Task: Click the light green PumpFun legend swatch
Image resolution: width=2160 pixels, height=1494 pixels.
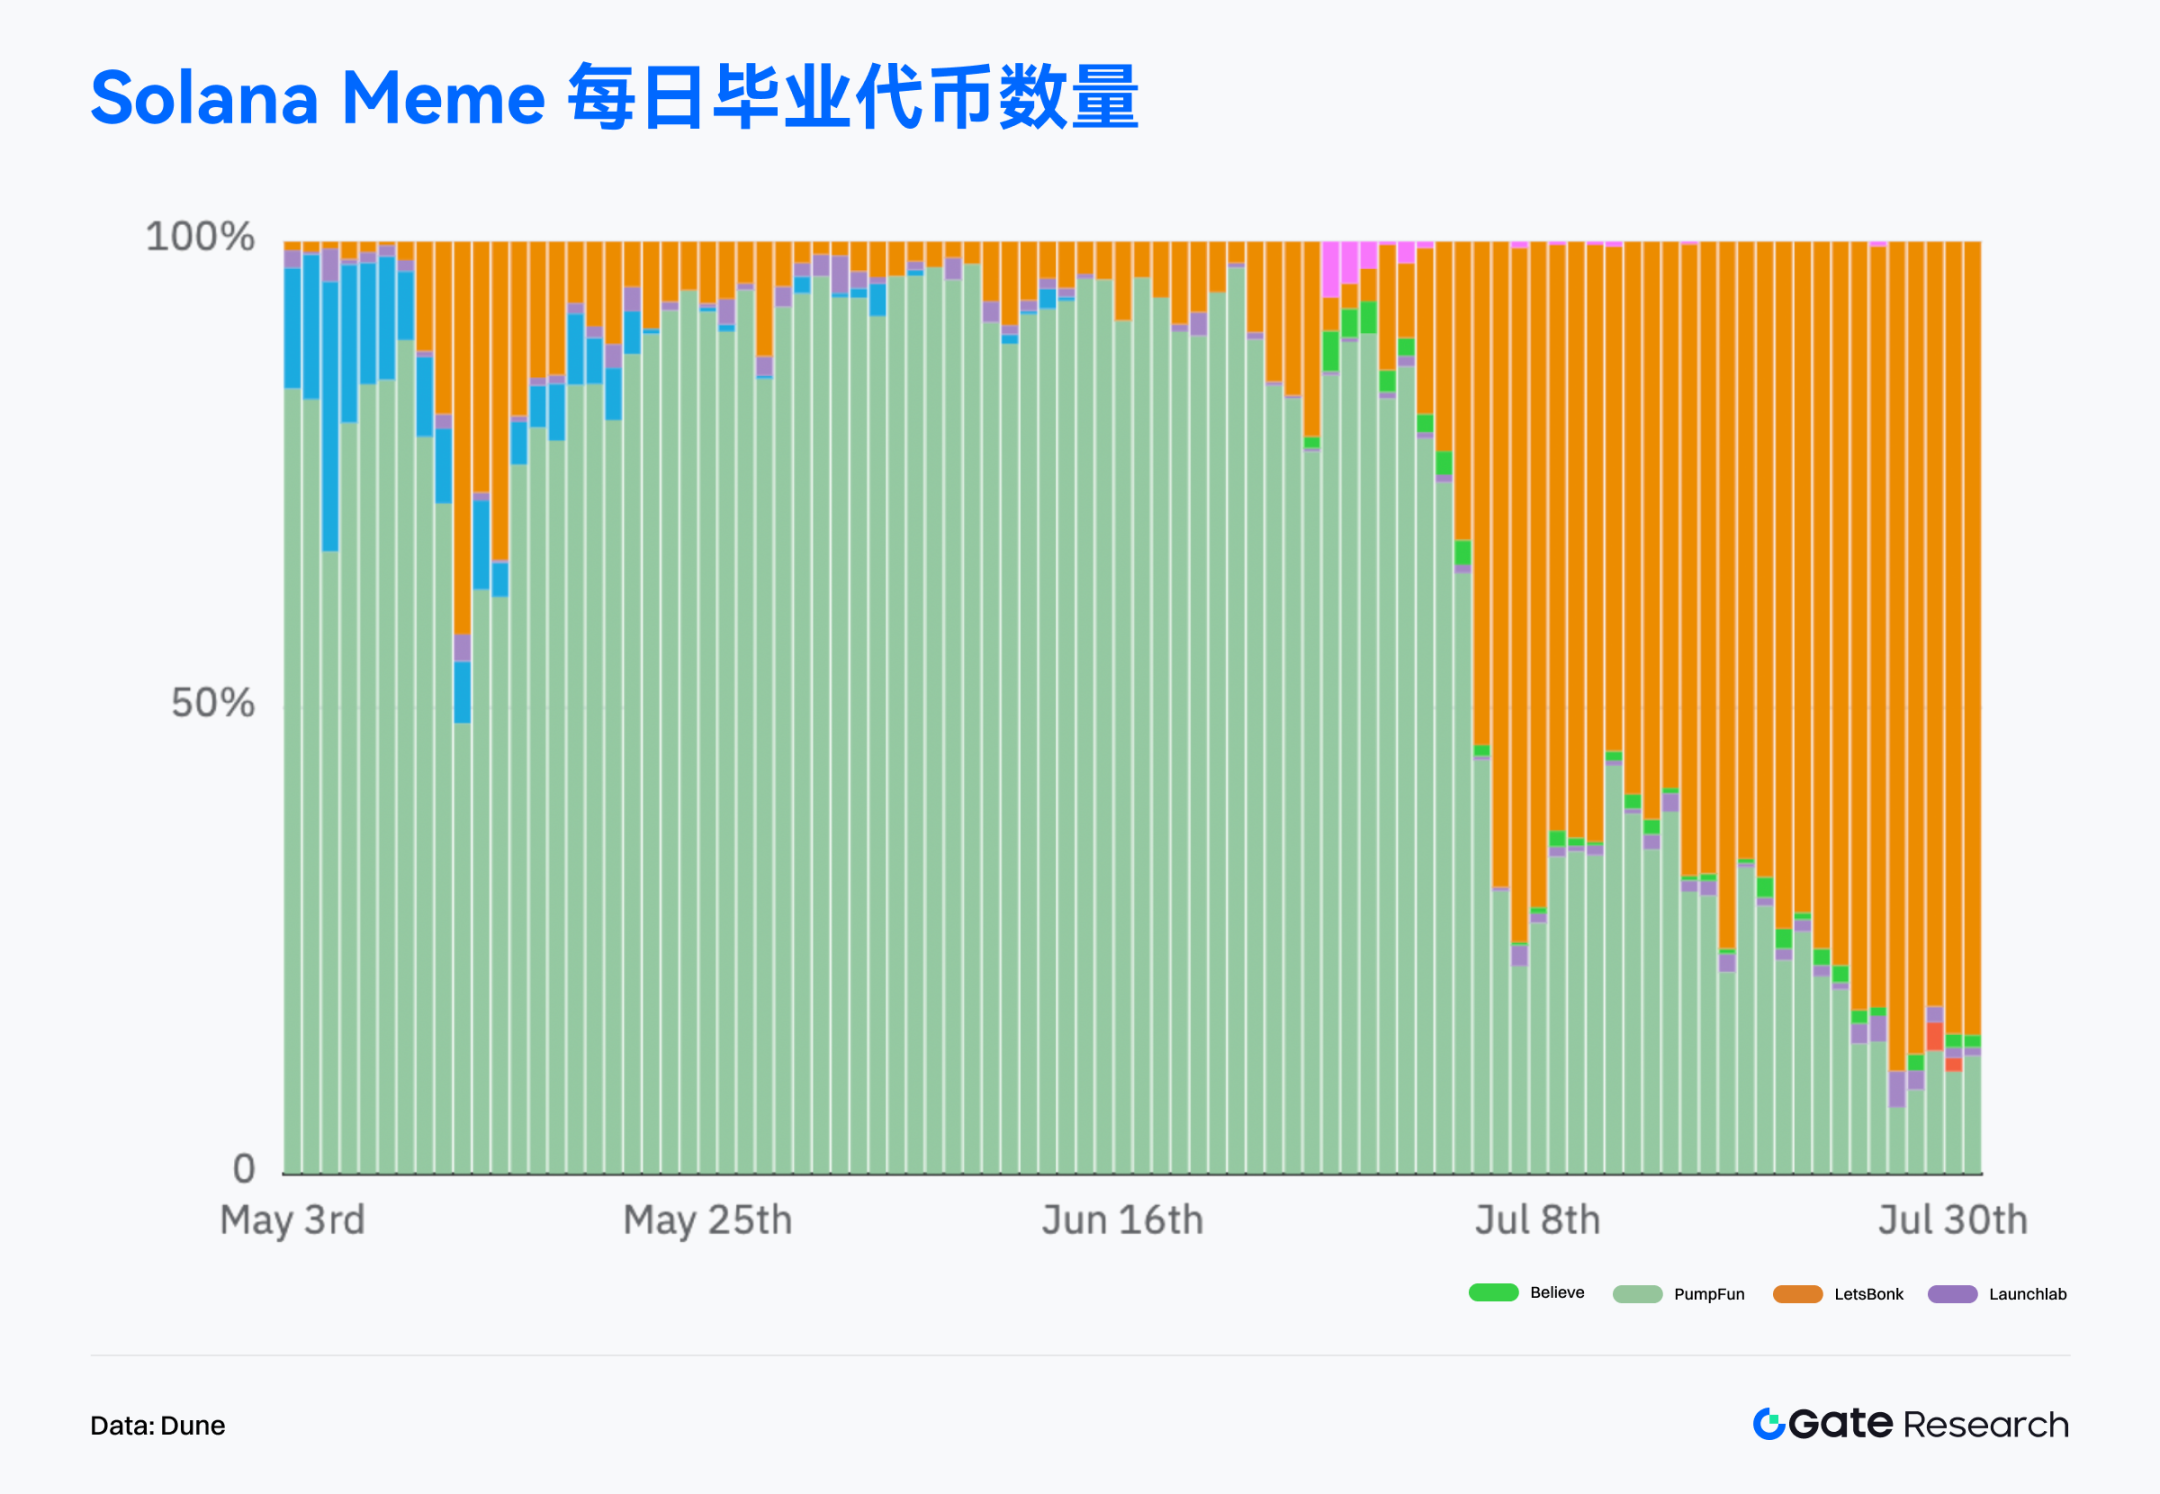Action: (x=1637, y=1294)
